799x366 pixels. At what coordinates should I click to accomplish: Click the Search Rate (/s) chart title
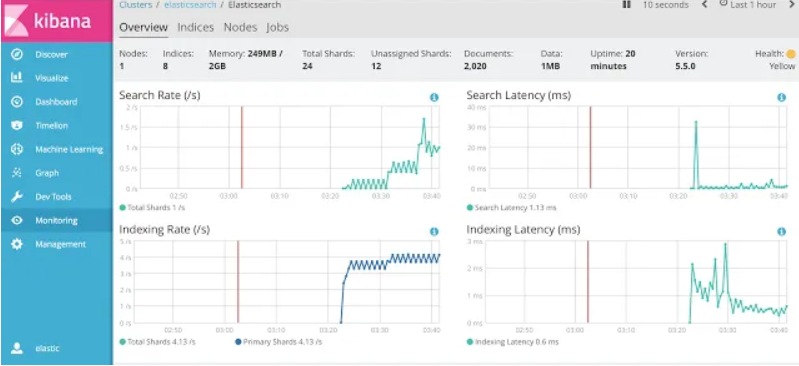coord(159,95)
